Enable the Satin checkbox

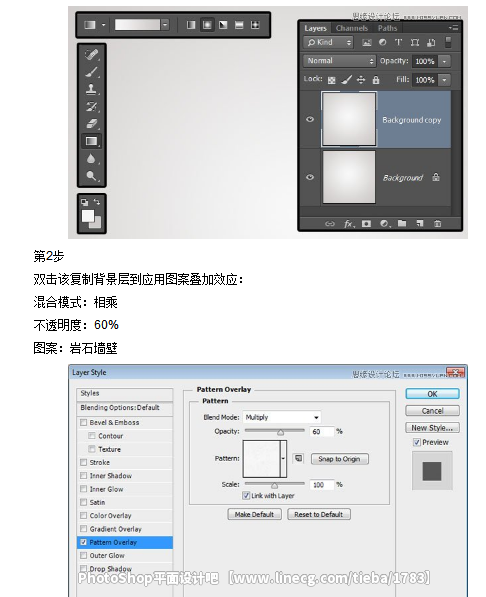coord(83,502)
